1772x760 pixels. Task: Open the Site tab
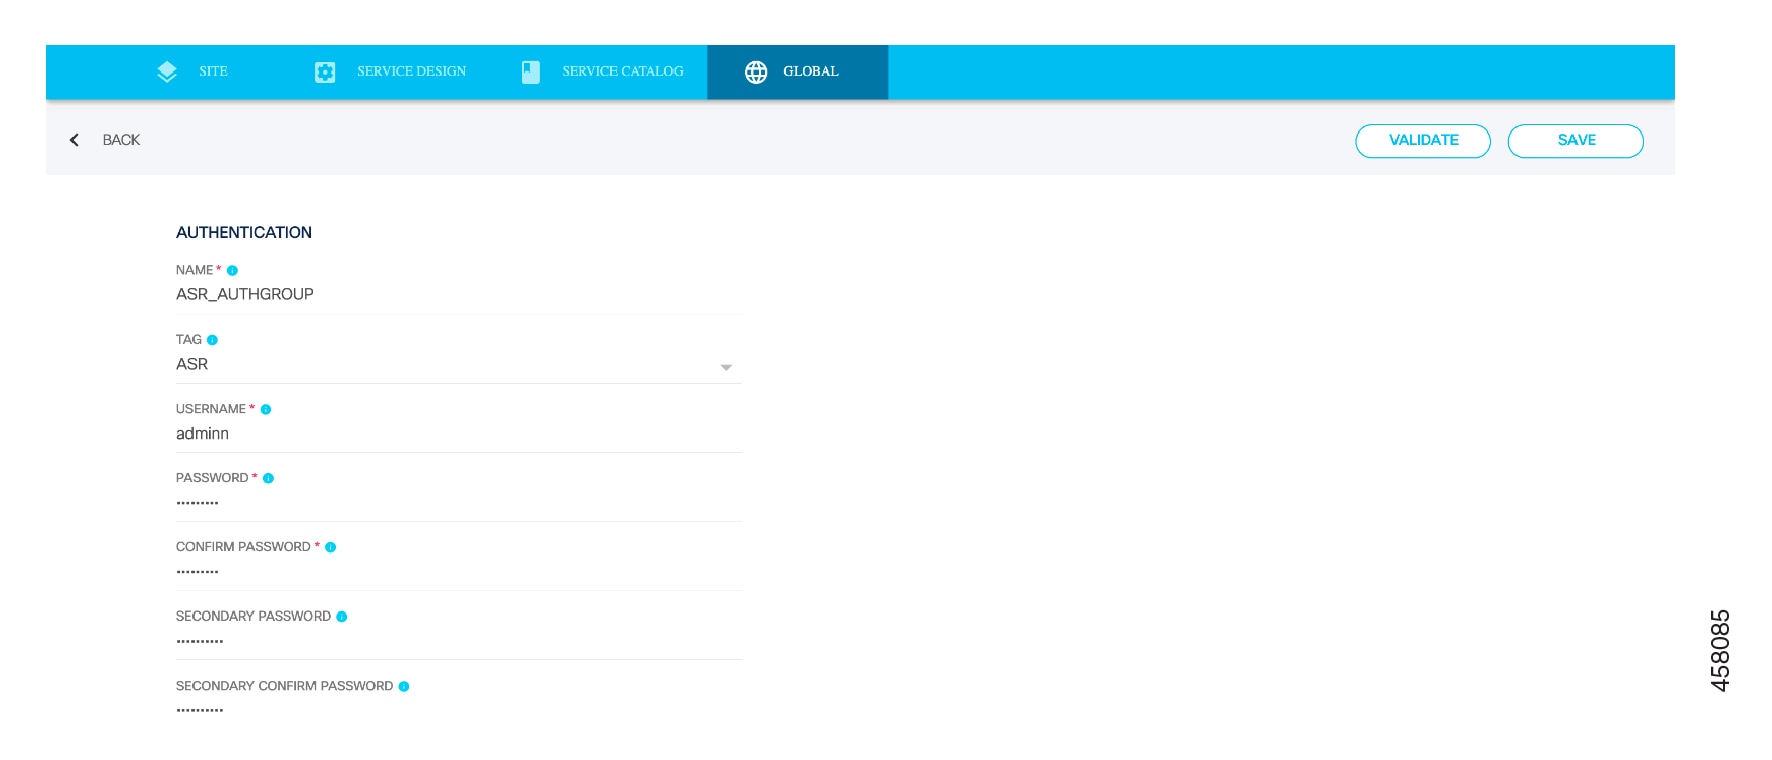pos(193,72)
